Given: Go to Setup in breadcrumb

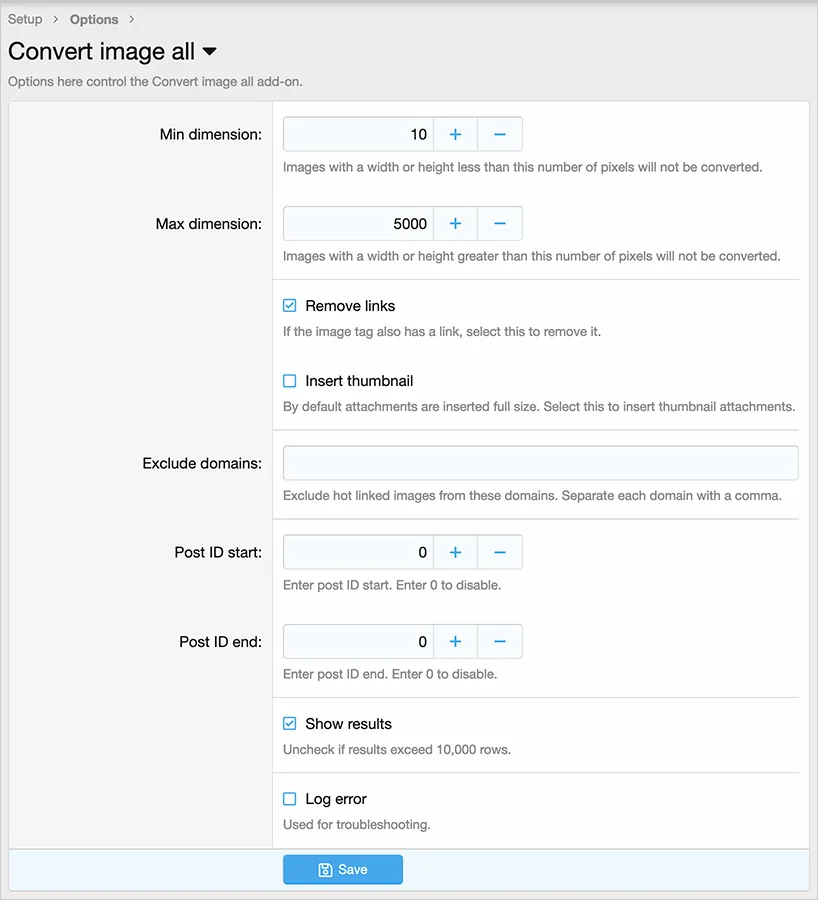Looking at the screenshot, I should point(25,19).
